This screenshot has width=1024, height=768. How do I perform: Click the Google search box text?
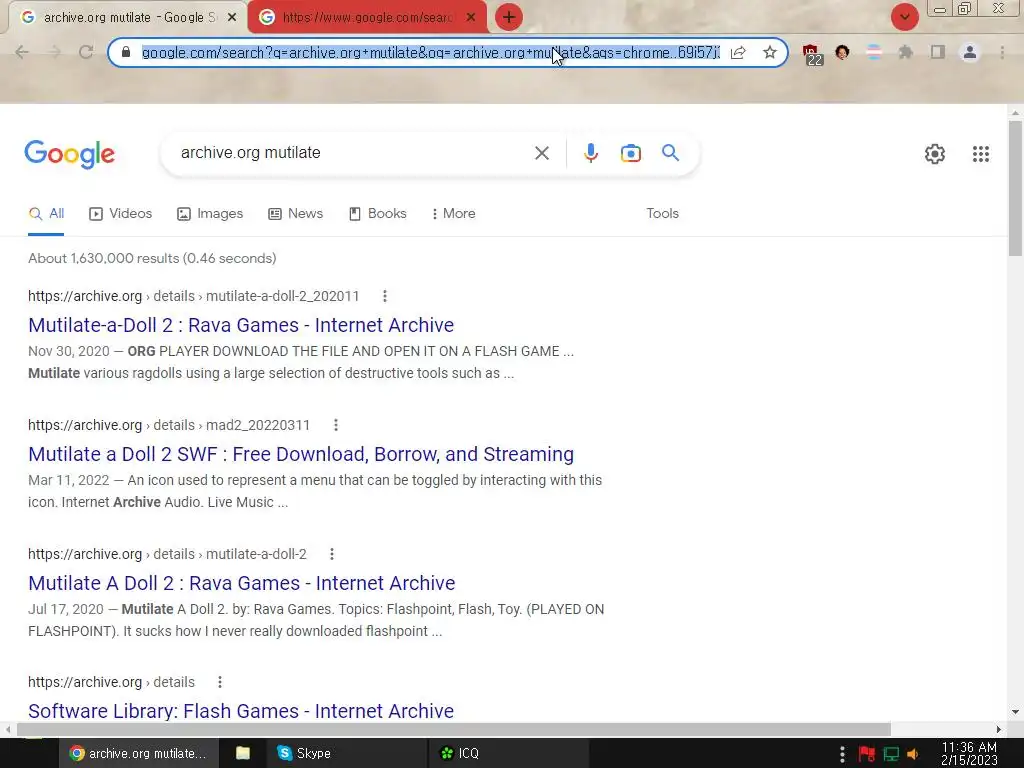[x=251, y=153]
